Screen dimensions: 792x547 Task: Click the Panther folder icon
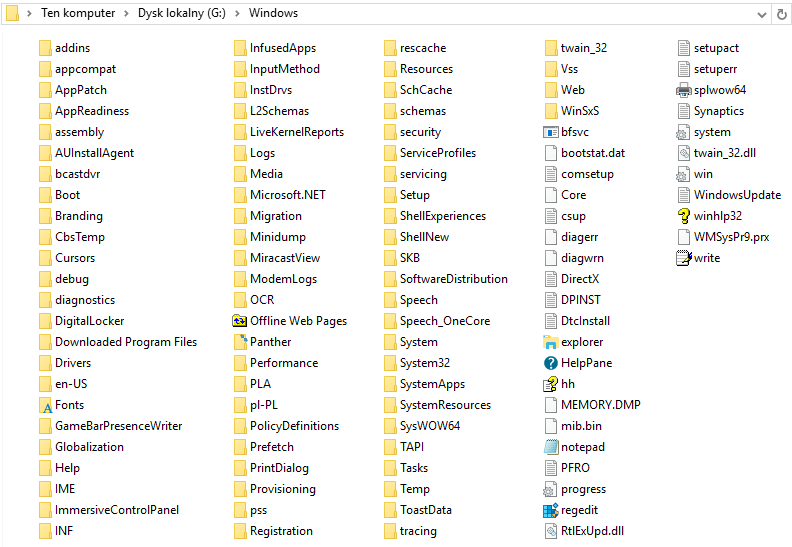tap(240, 342)
